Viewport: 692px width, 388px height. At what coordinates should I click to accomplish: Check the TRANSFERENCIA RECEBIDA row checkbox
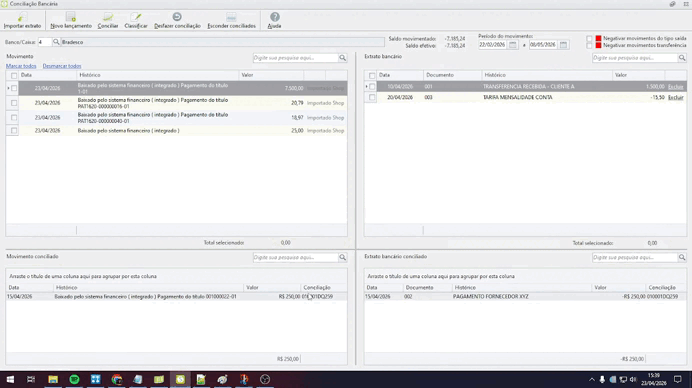coord(372,87)
